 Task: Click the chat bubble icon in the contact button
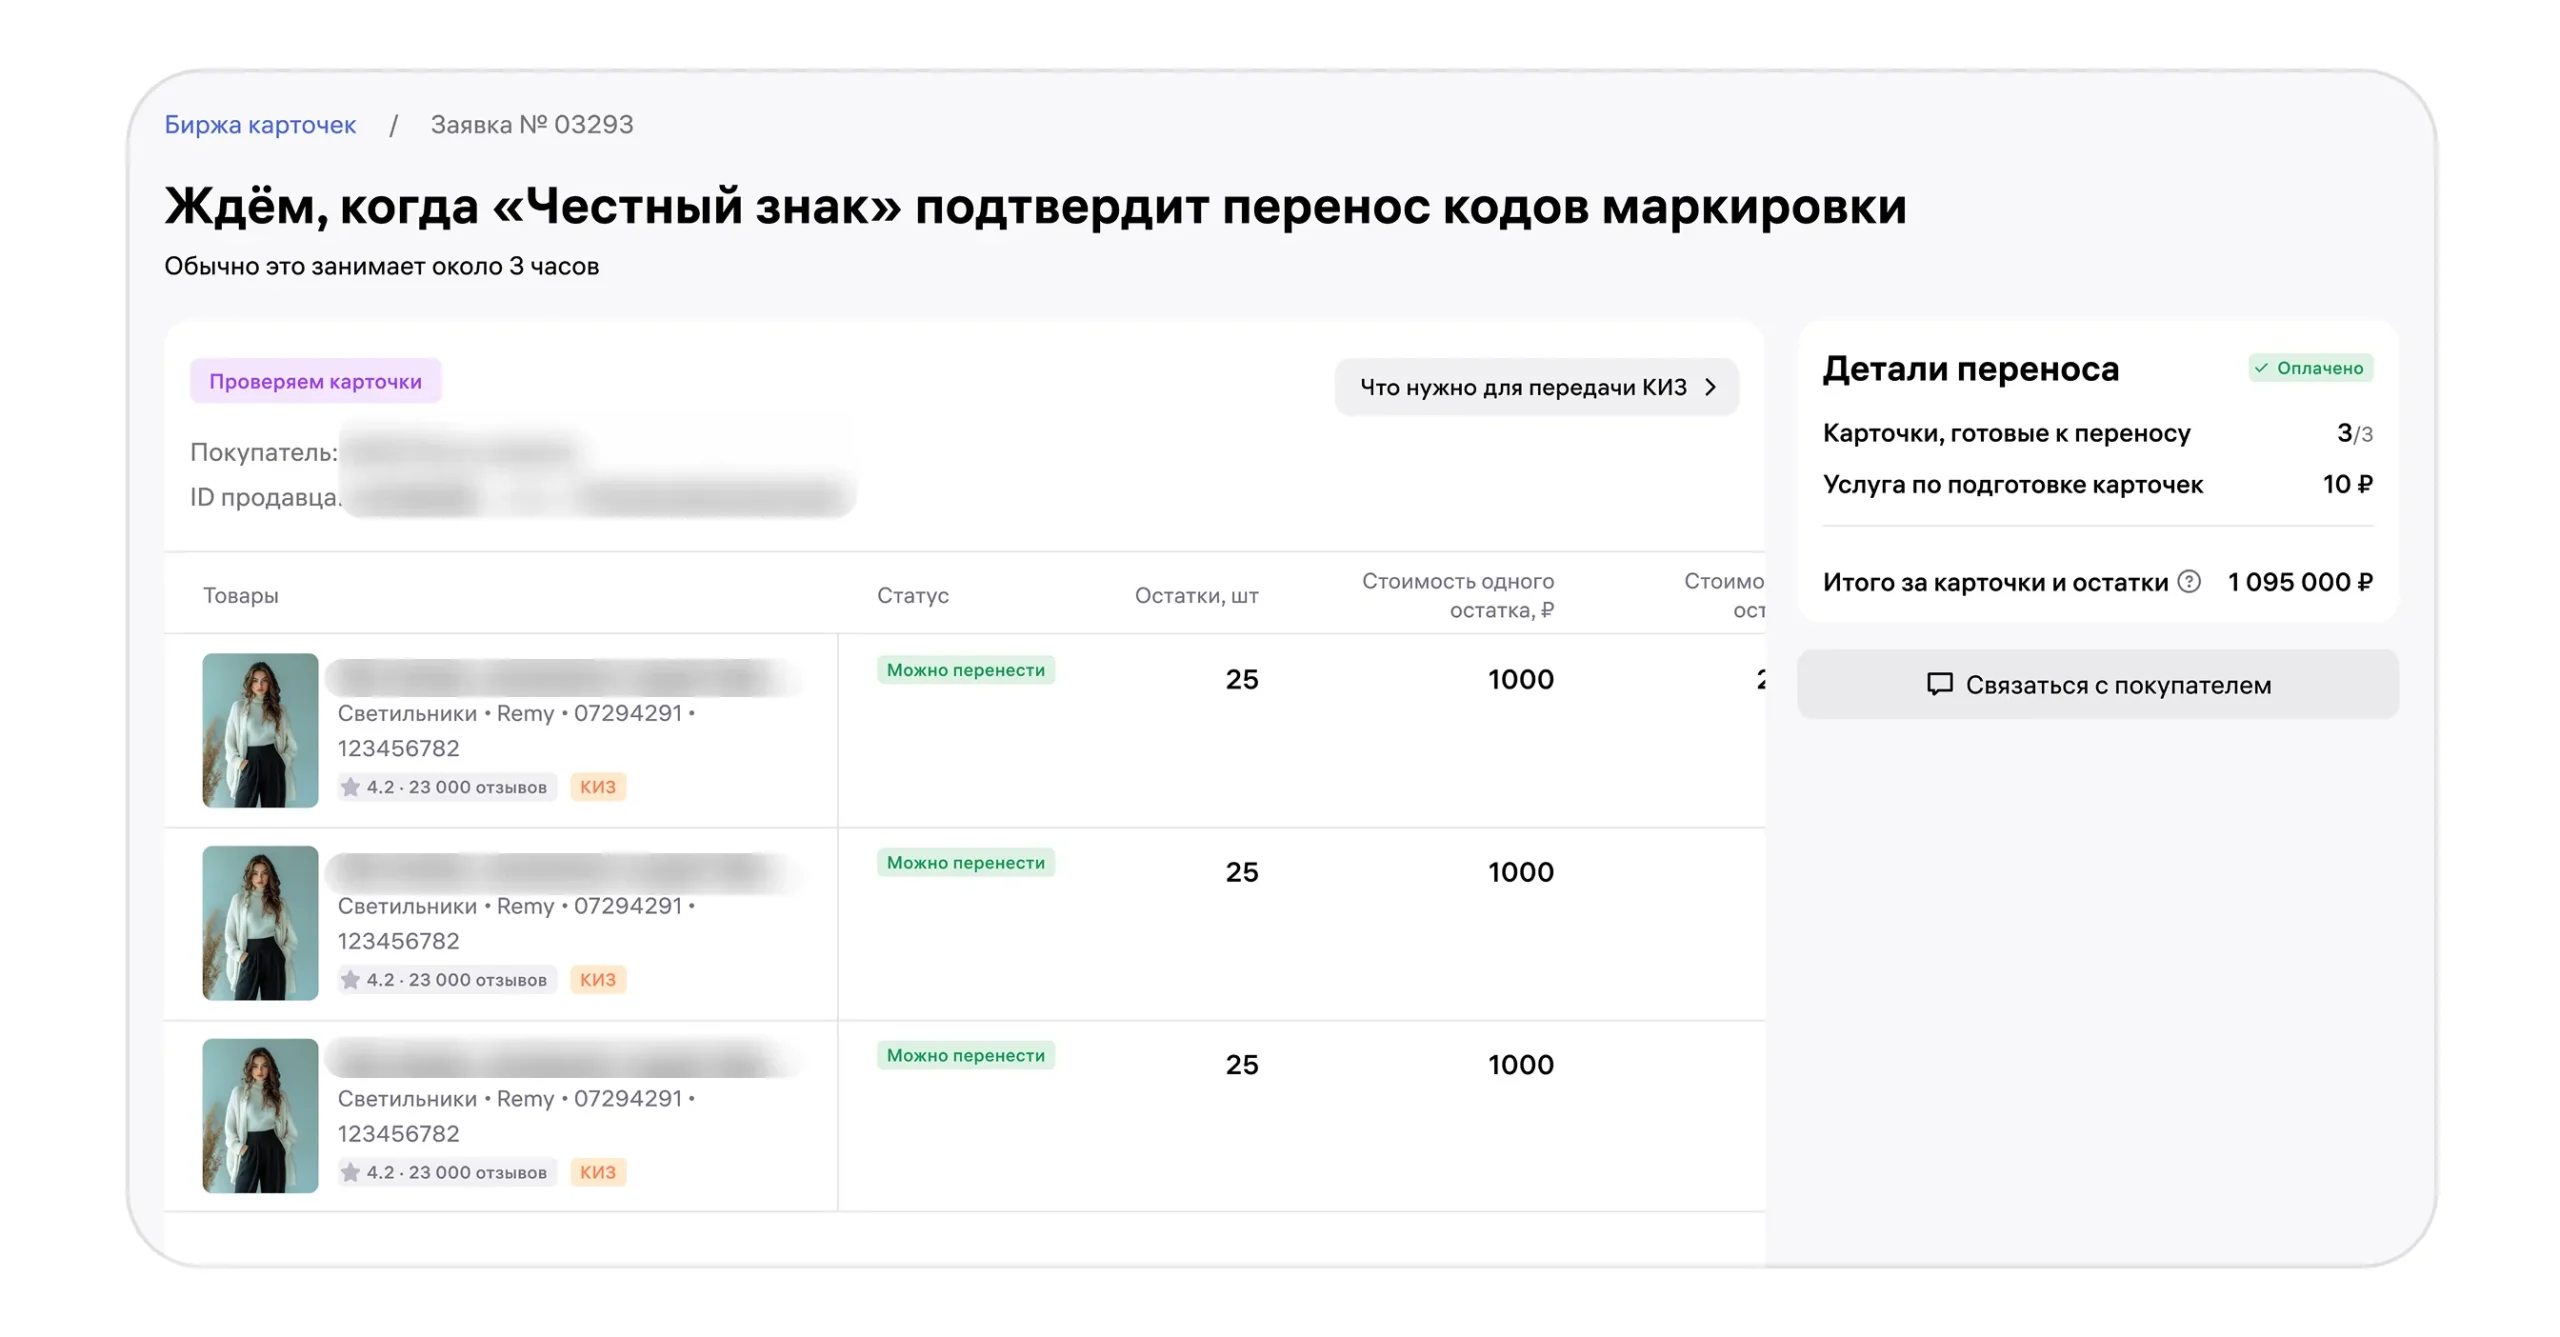tap(1939, 685)
